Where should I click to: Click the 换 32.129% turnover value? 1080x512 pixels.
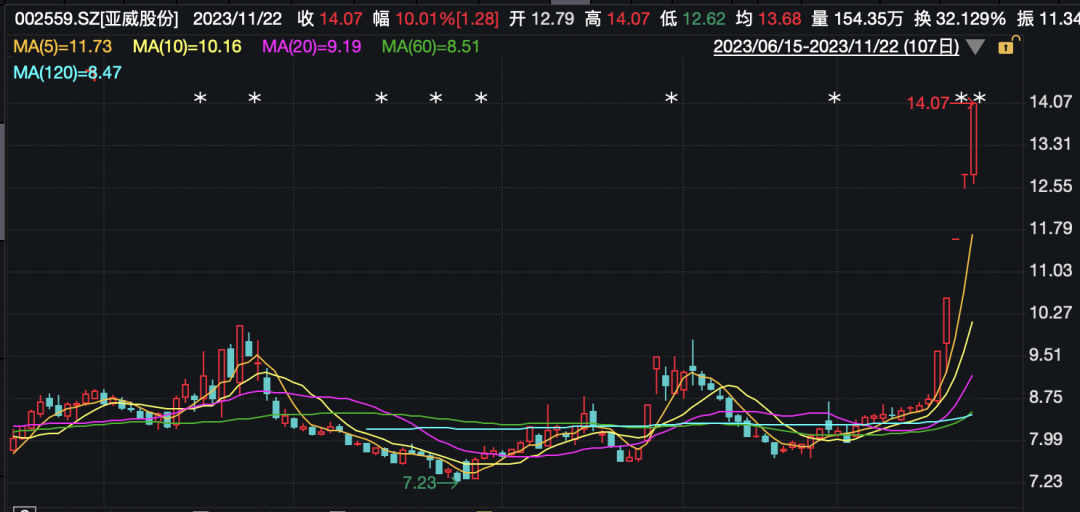pyautogui.click(x=959, y=19)
